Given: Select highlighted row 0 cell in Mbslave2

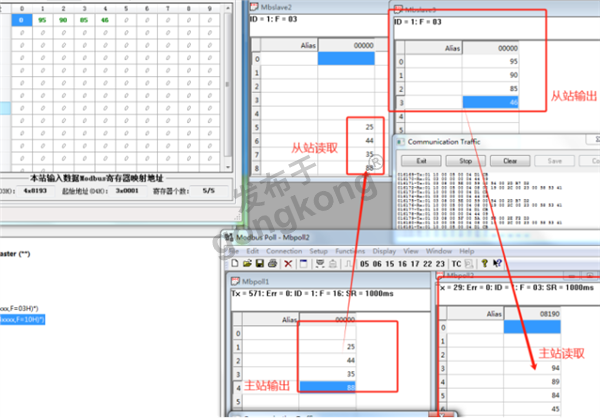Looking at the screenshot, I should point(346,59).
